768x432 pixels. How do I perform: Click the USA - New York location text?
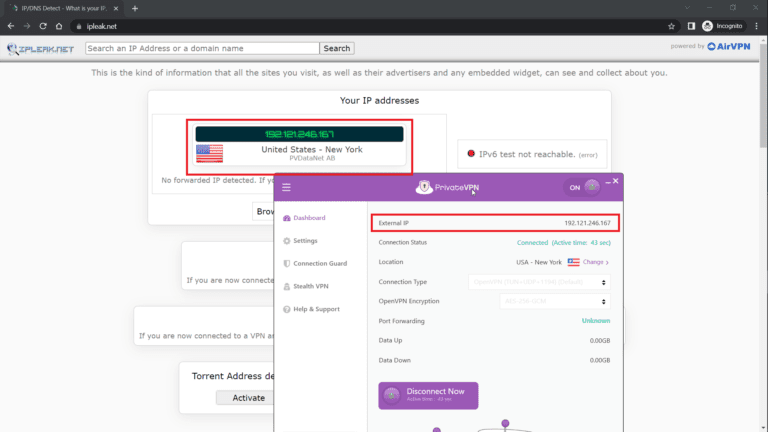[539, 262]
